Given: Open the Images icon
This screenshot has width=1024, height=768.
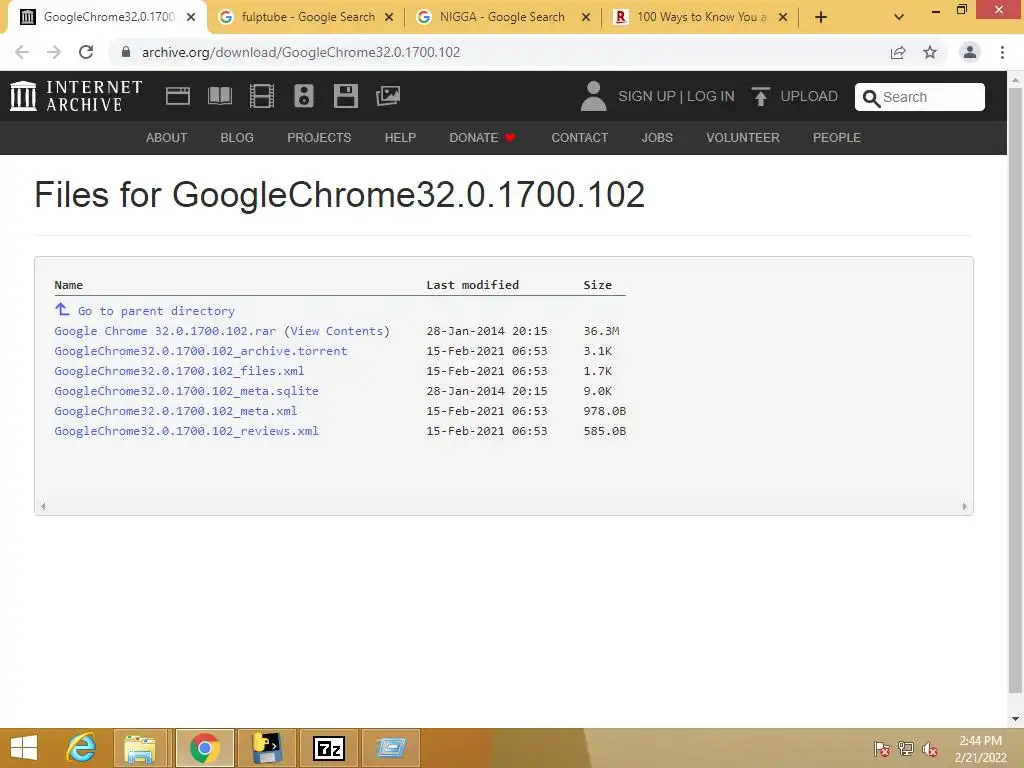Looking at the screenshot, I should 388,96.
